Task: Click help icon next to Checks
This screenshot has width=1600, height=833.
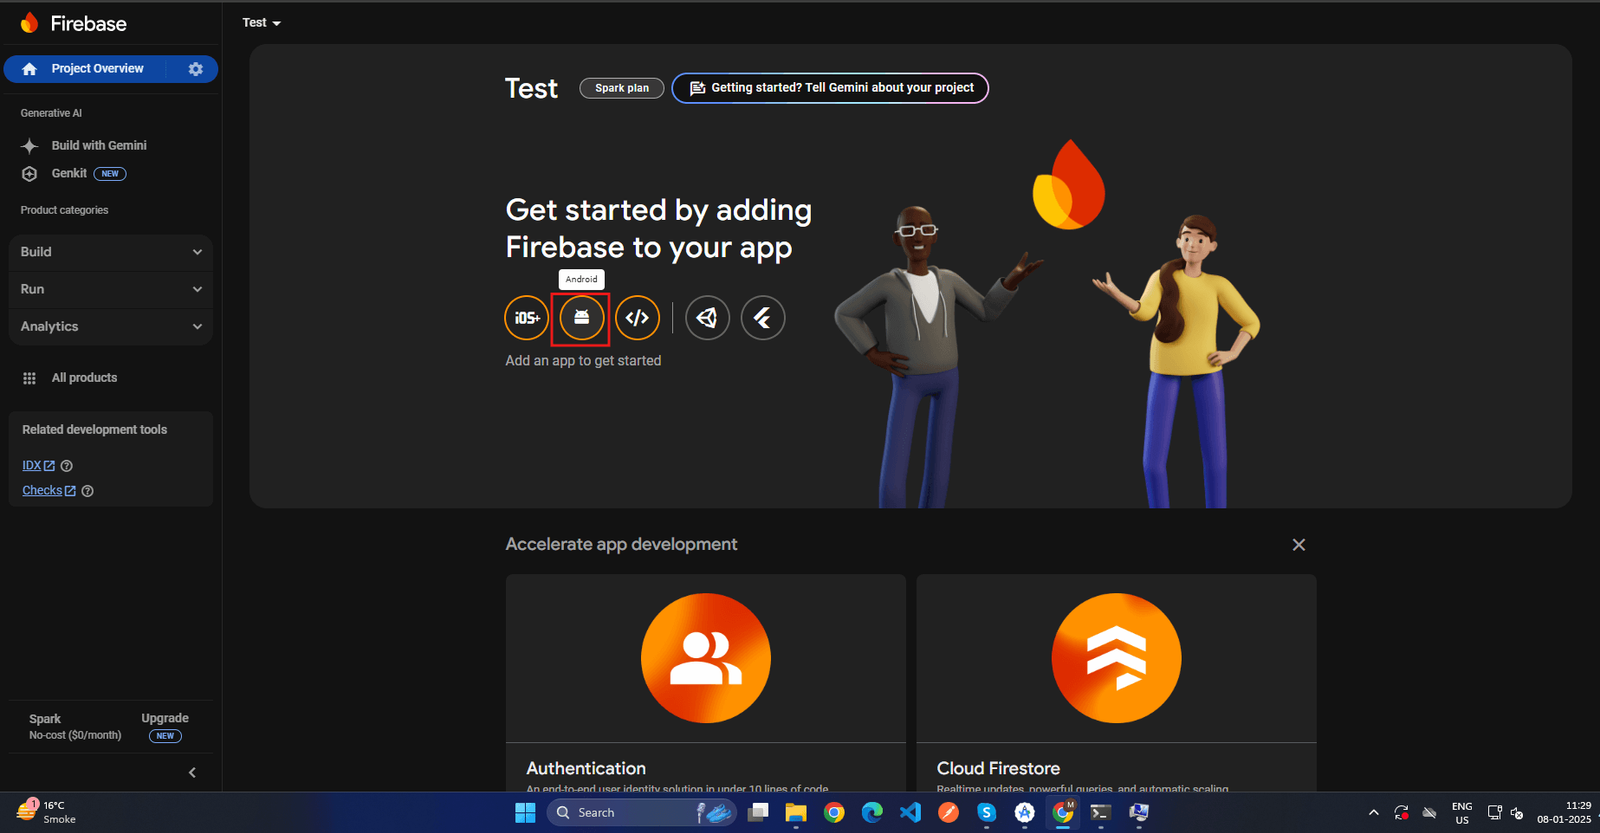Action: tap(87, 491)
